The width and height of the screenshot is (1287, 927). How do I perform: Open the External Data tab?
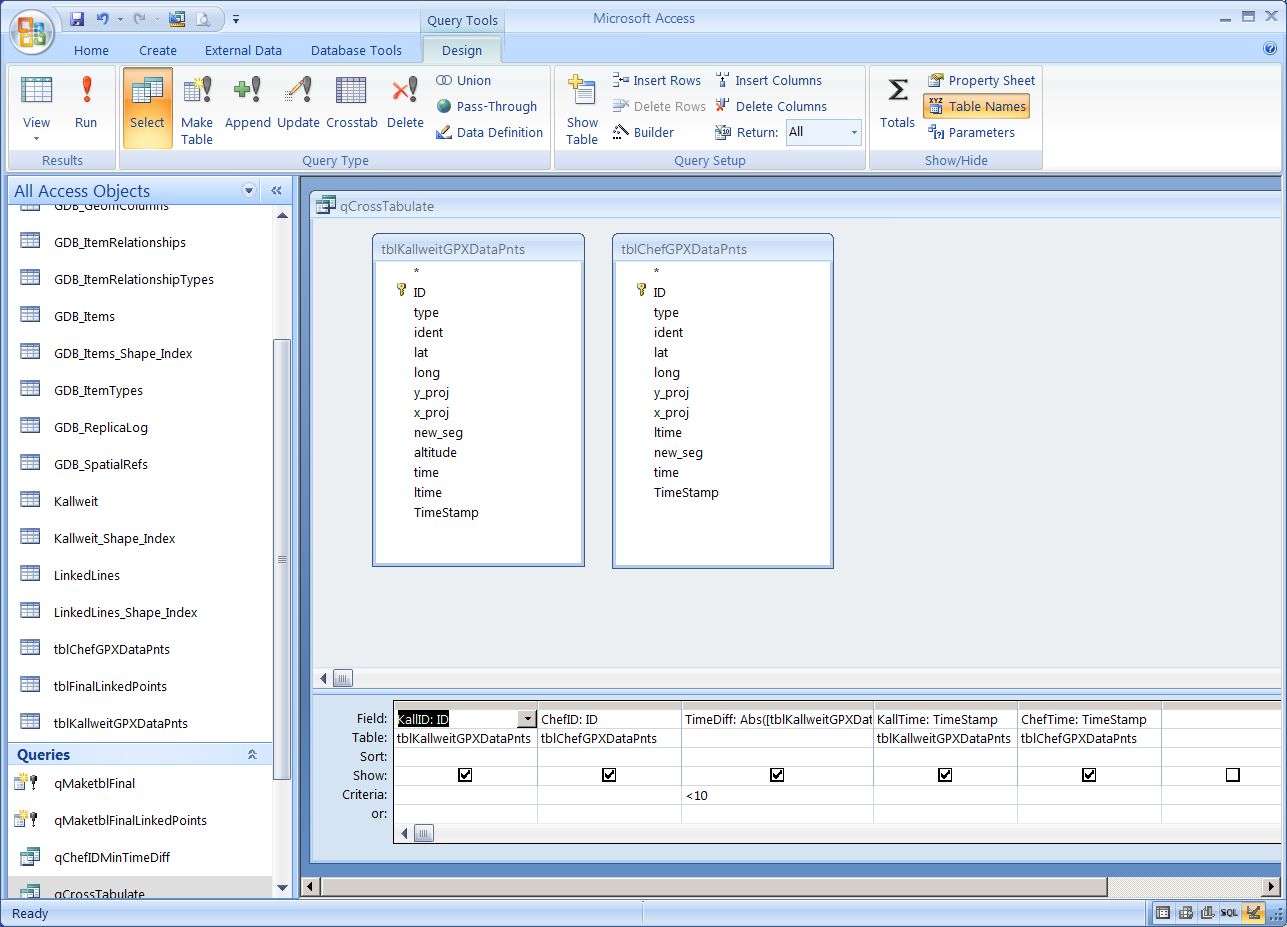click(243, 50)
